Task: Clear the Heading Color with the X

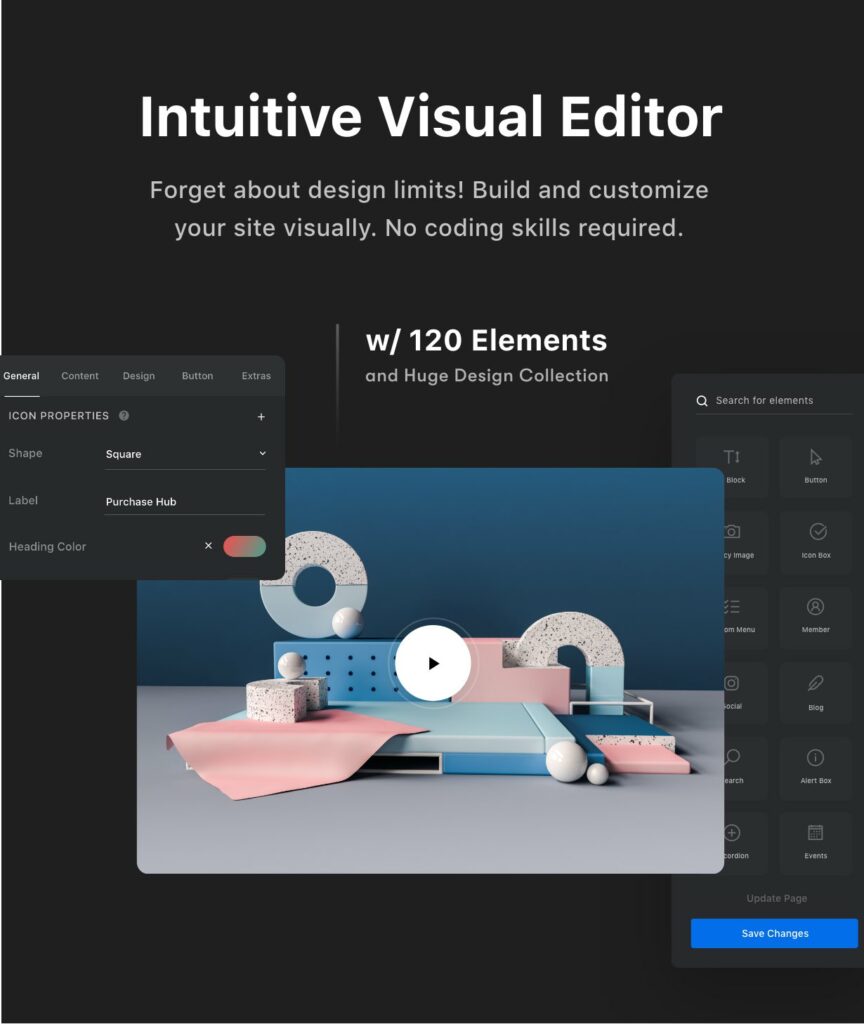Action: (x=208, y=546)
